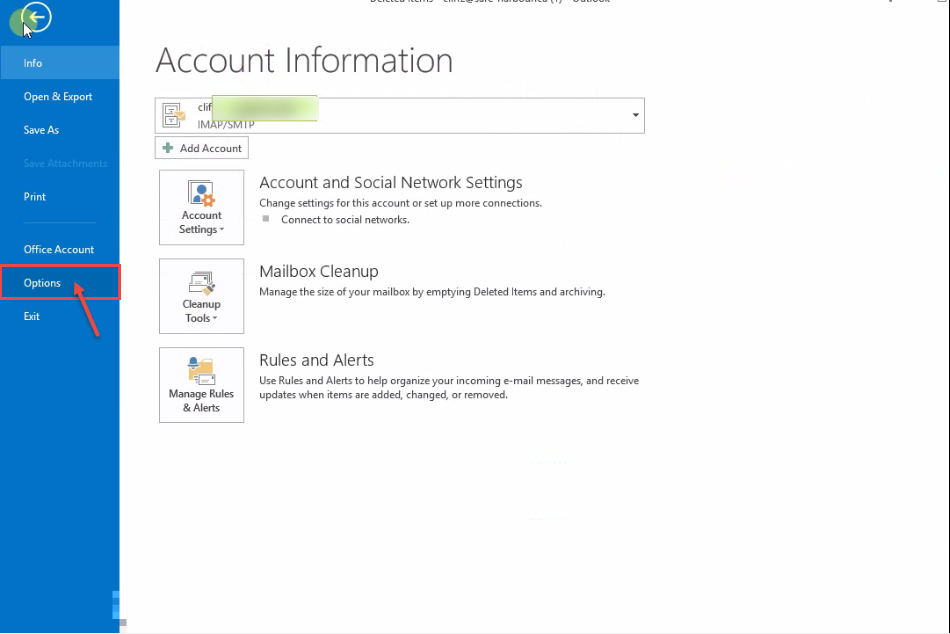Viewport: 950px width, 634px height.
Task: Open the Open & Export menu item
Action: 59,96
